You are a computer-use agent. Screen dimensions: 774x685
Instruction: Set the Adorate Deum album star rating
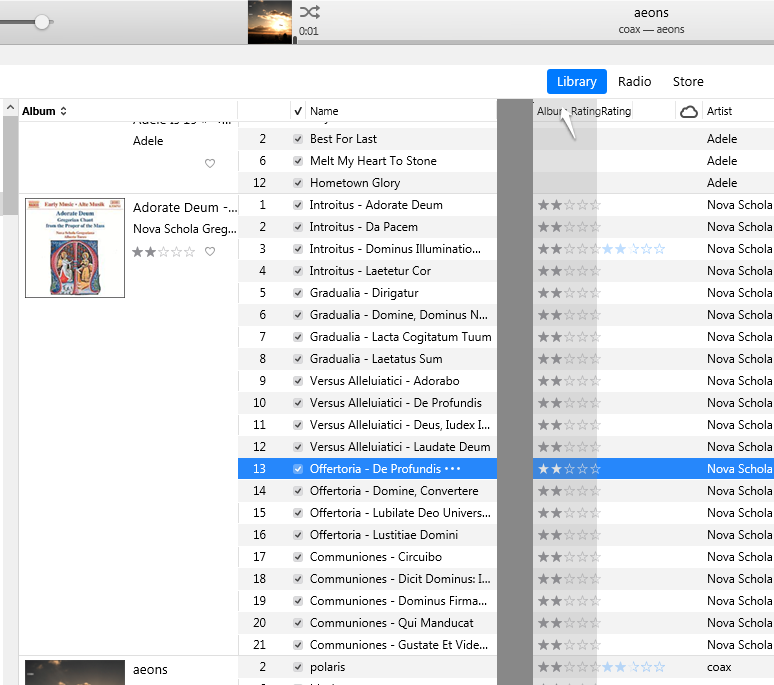[x=163, y=252]
